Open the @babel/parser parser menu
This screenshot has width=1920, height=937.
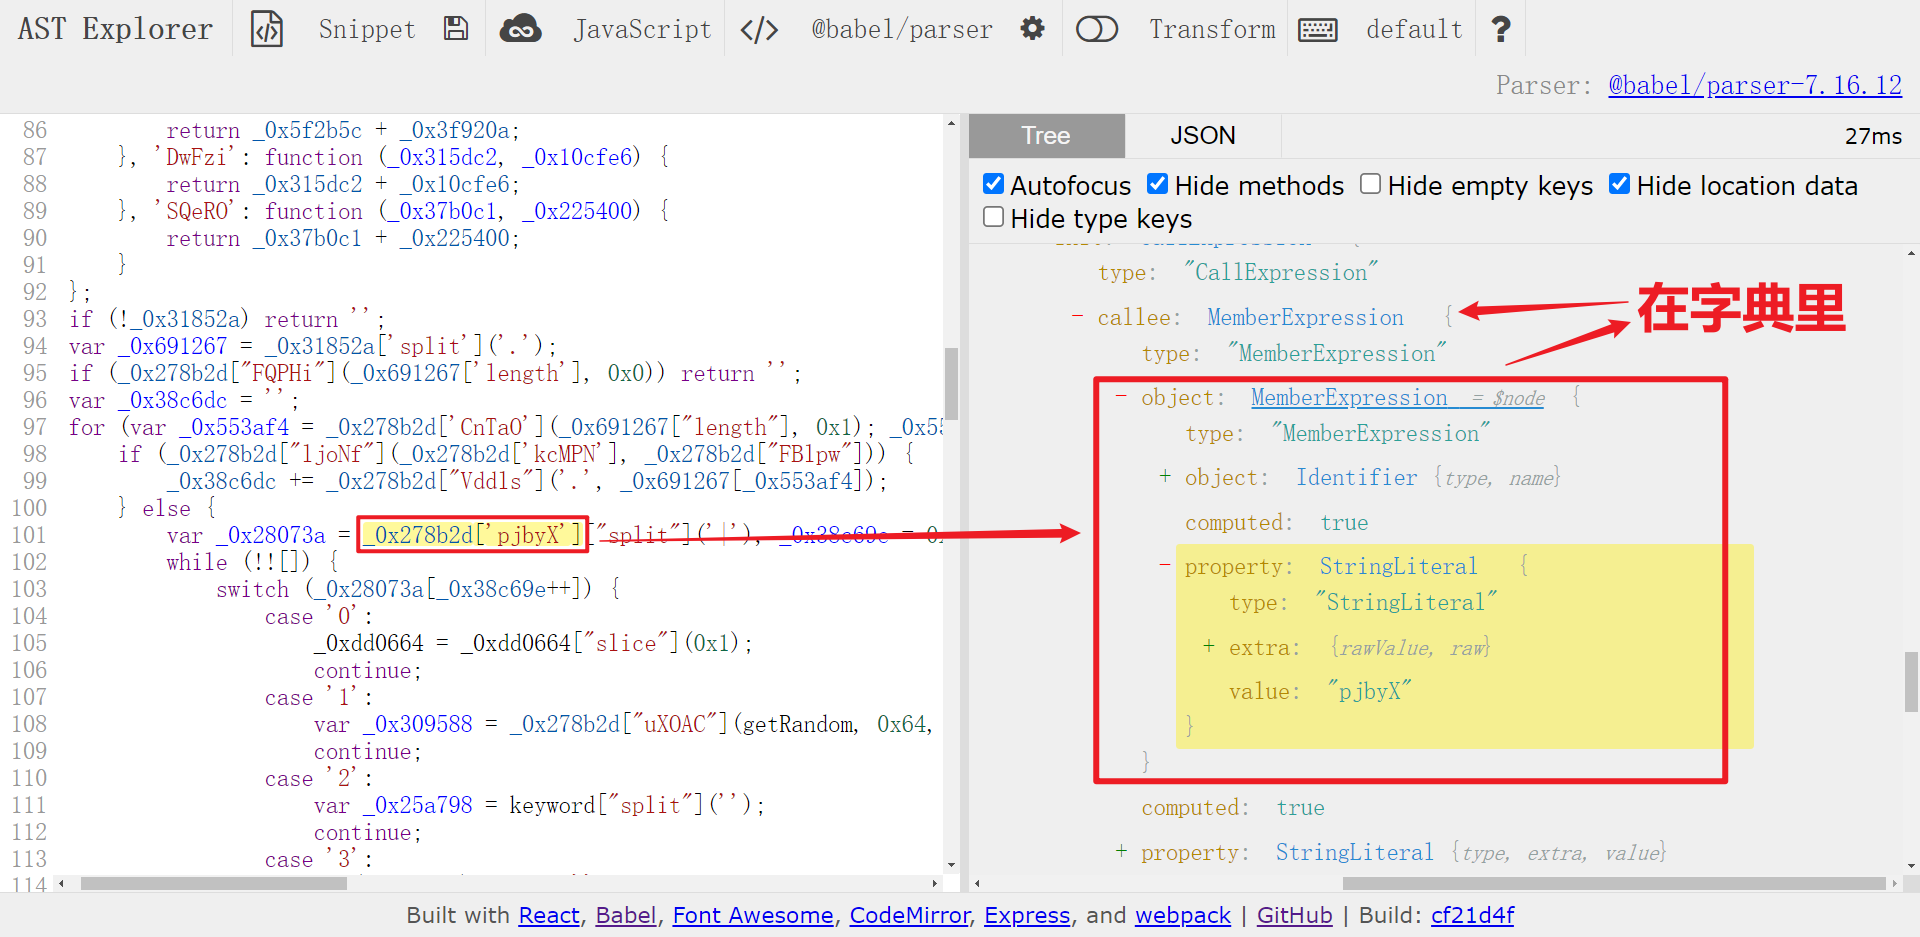902,29
